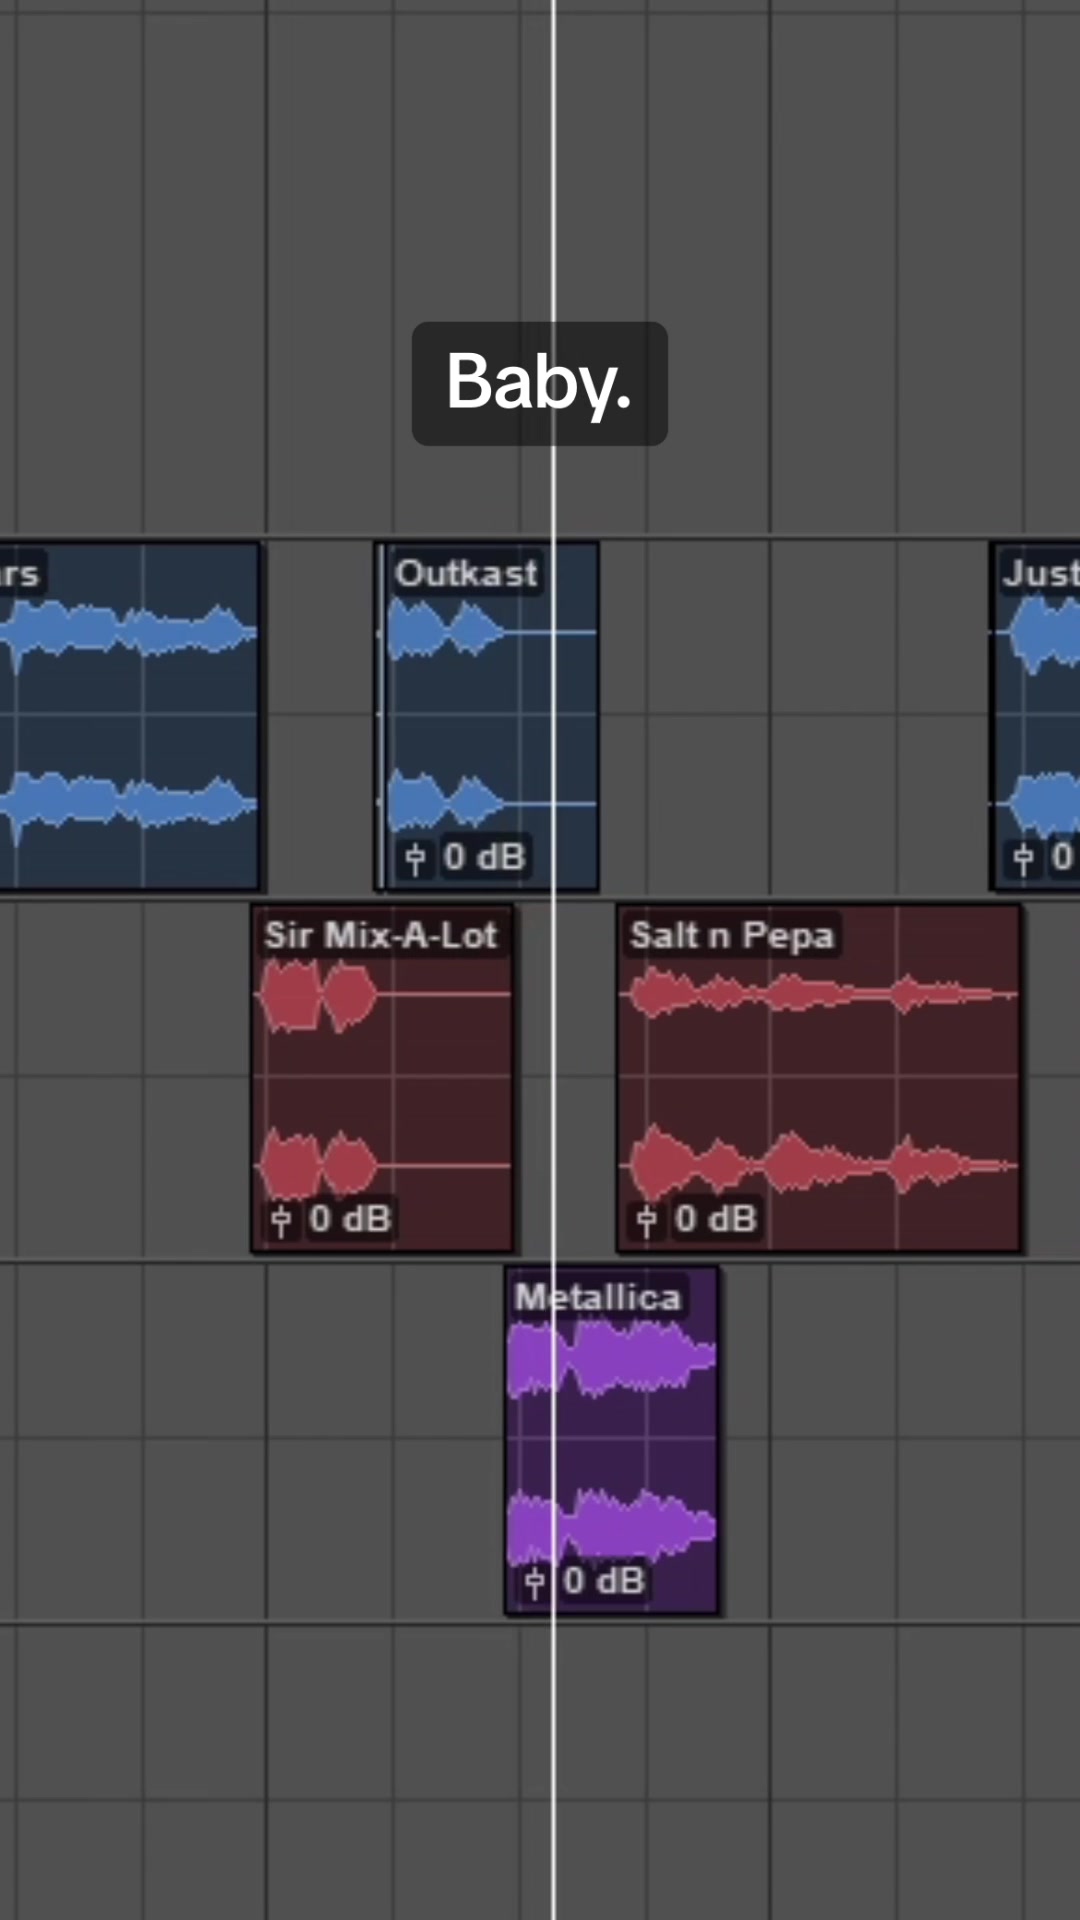Click the 0 dB gain value on Outkast clip

pyautogui.click(x=485, y=857)
